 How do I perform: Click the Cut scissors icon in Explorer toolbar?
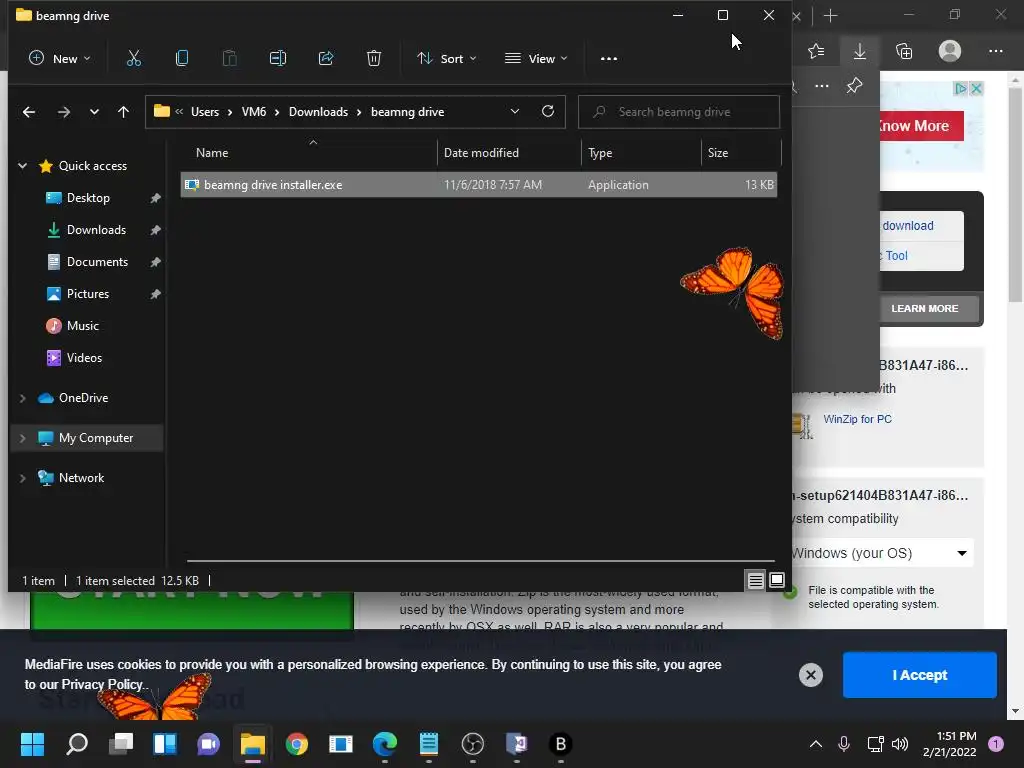[134, 58]
